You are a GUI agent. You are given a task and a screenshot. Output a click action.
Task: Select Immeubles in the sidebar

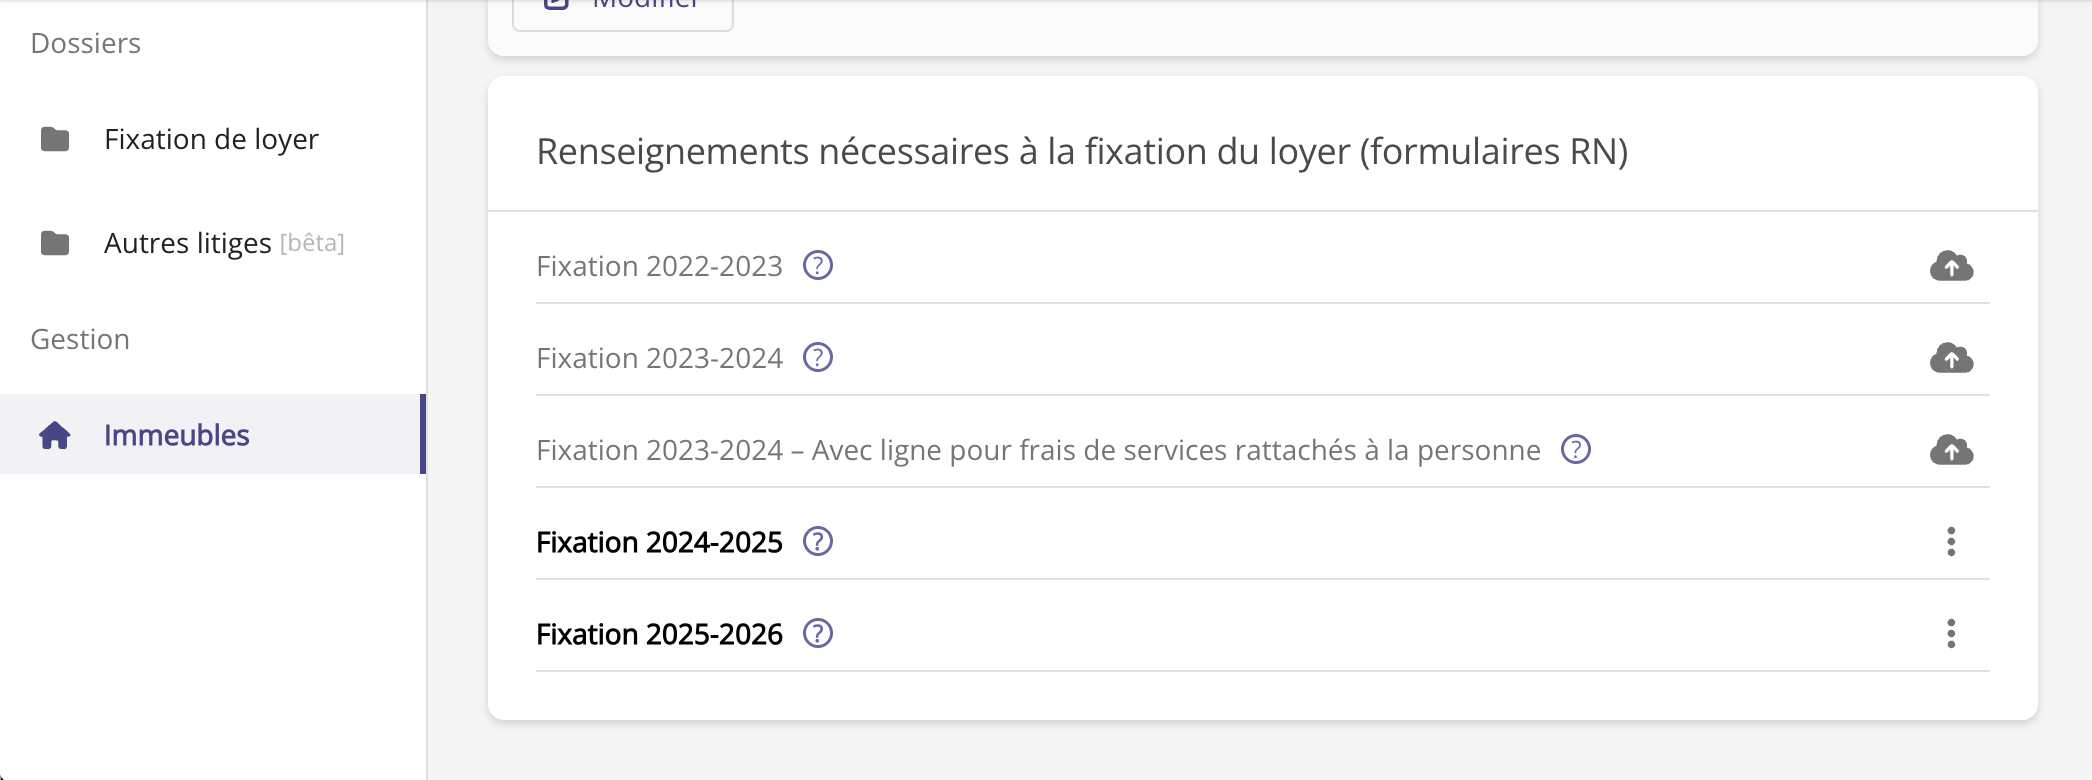click(177, 435)
